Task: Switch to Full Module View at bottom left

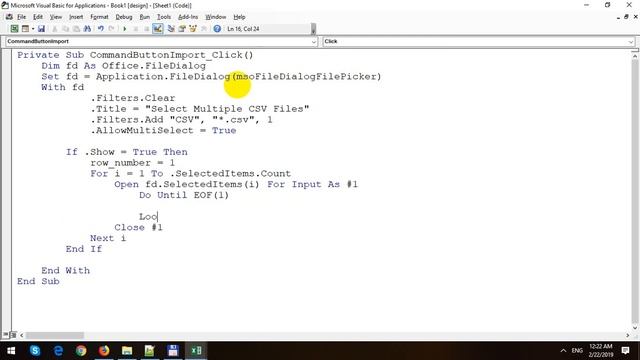Action: (13, 335)
